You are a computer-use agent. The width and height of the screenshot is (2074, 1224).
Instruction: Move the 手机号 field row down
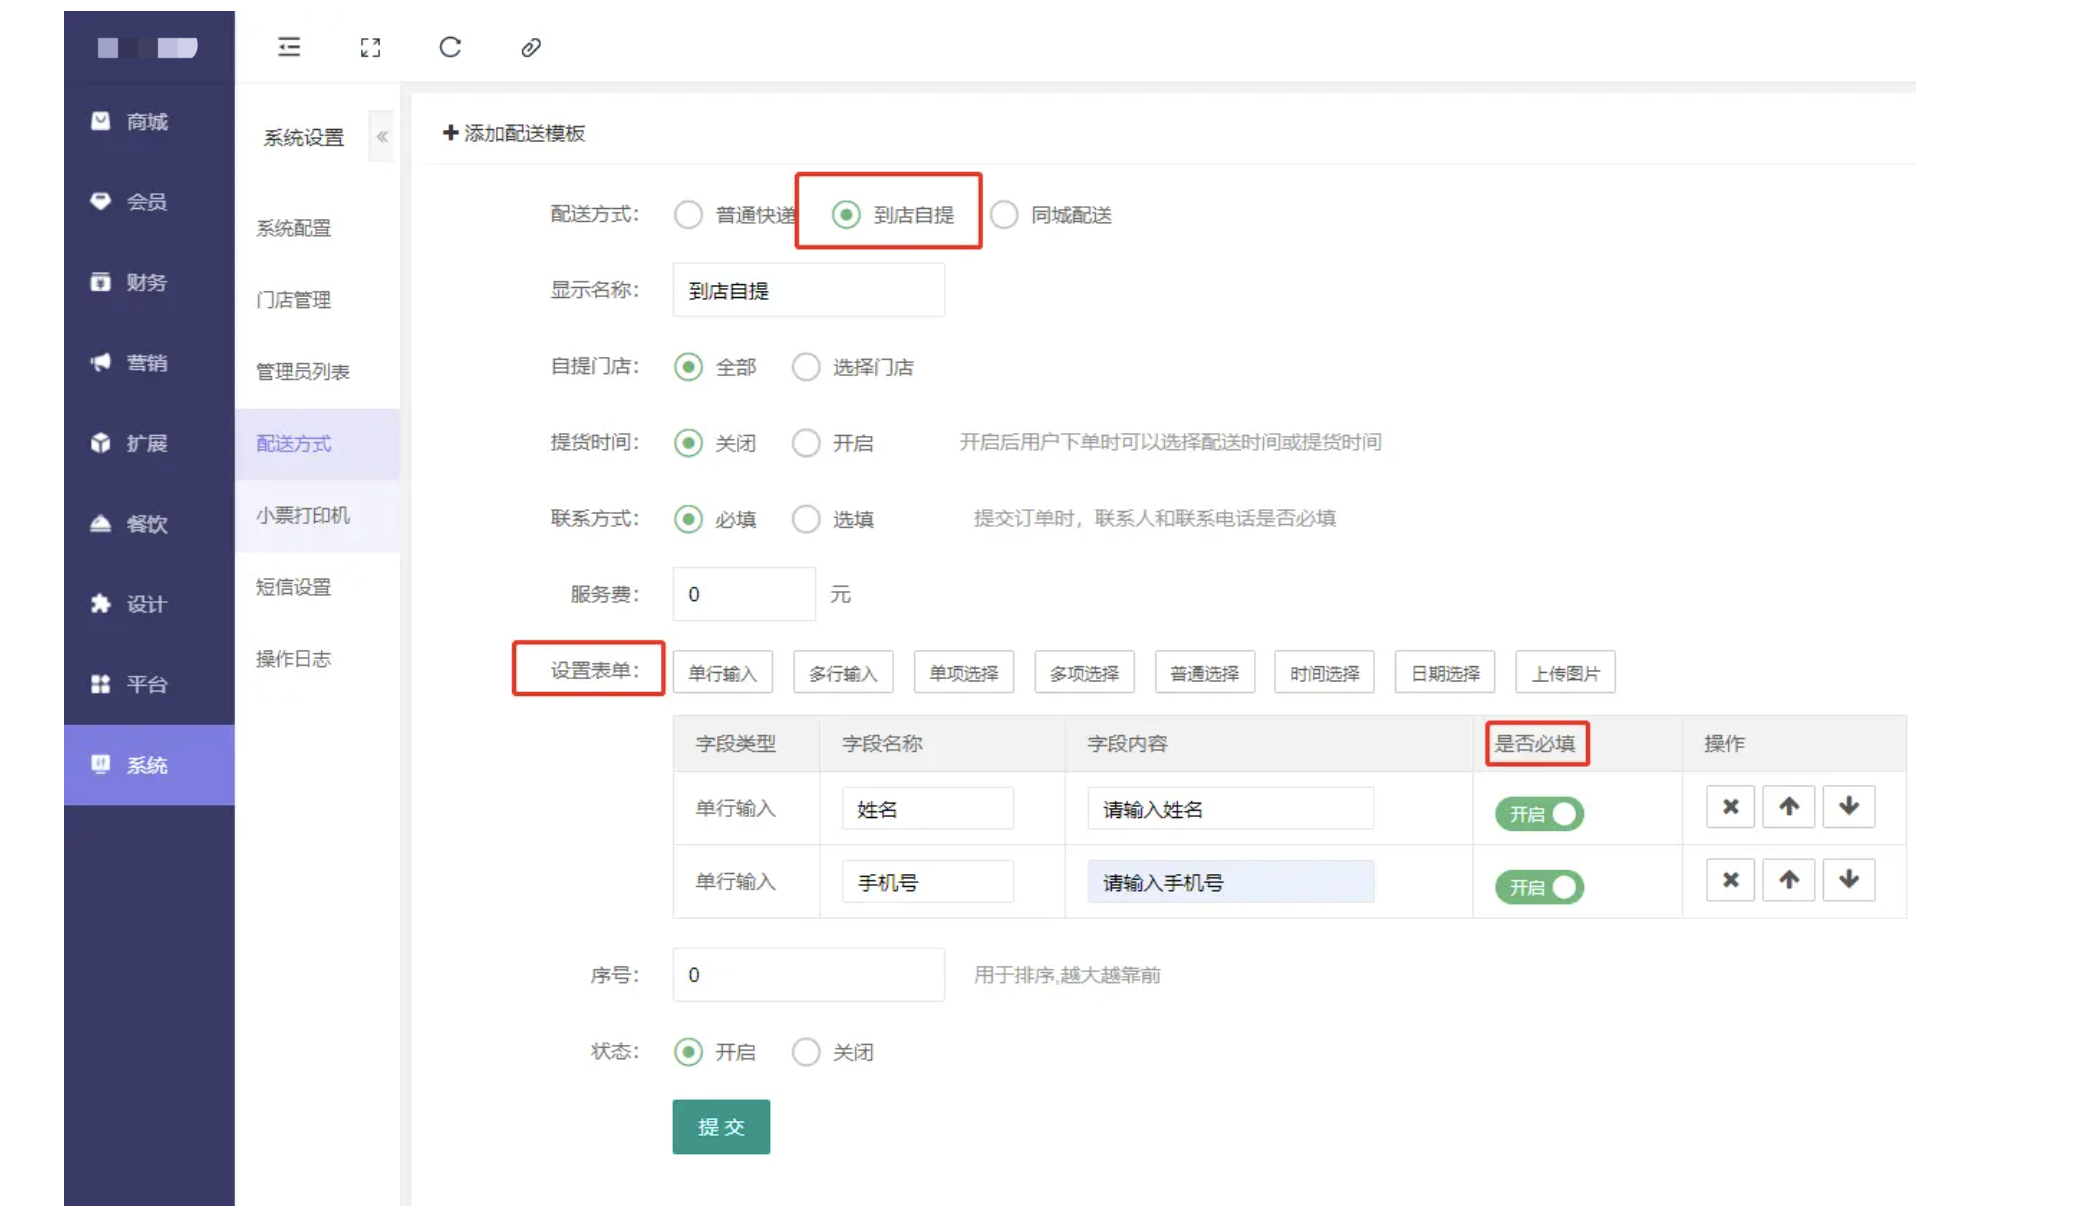(x=1848, y=880)
